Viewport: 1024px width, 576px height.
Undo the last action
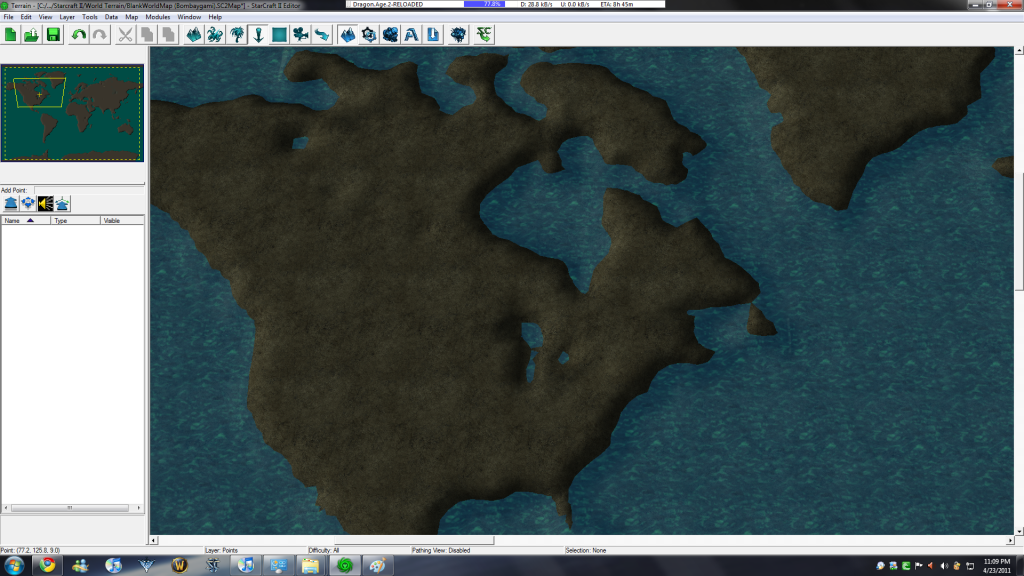[79, 35]
